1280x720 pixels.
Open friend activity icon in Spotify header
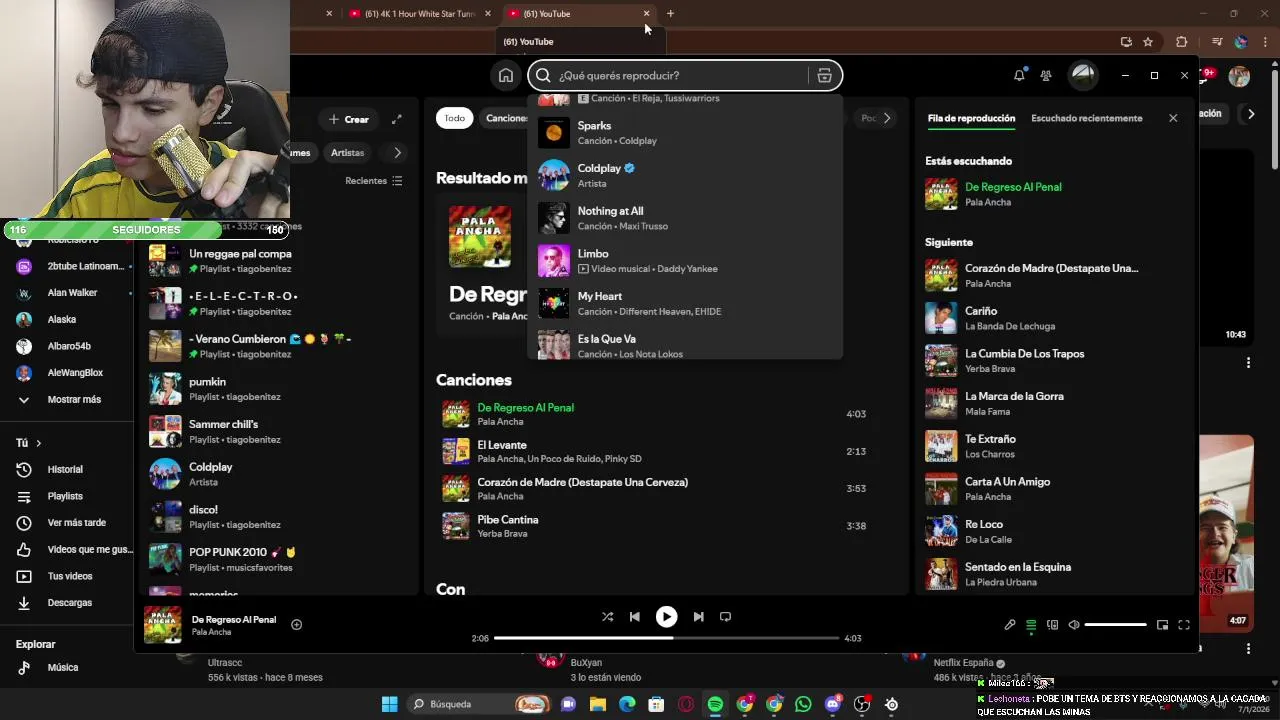tap(1046, 75)
